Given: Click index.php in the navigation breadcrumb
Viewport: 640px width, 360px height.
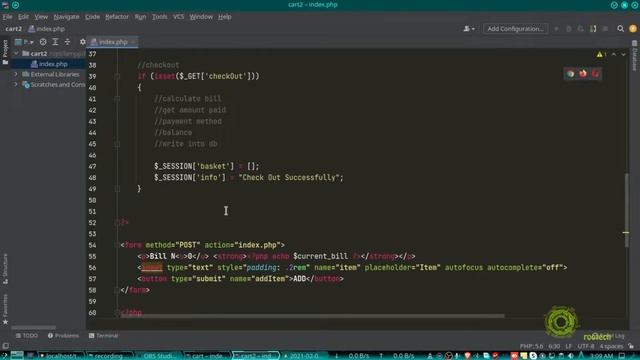Looking at the screenshot, I should pos(47,29).
